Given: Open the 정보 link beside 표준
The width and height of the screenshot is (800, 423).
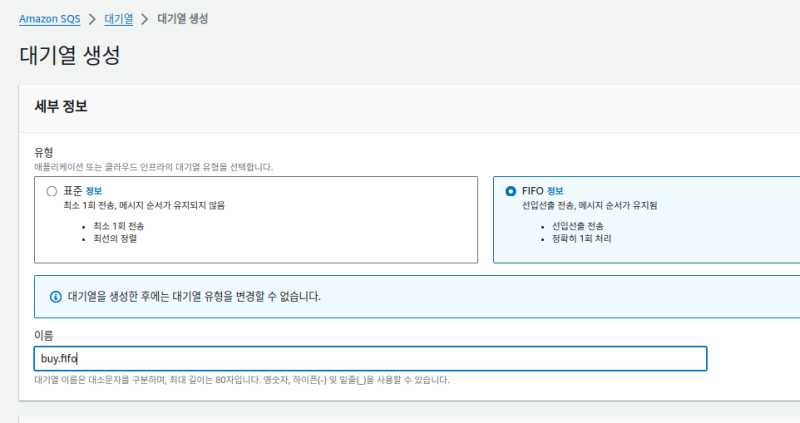Looking at the screenshot, I should tap(94, 190).
